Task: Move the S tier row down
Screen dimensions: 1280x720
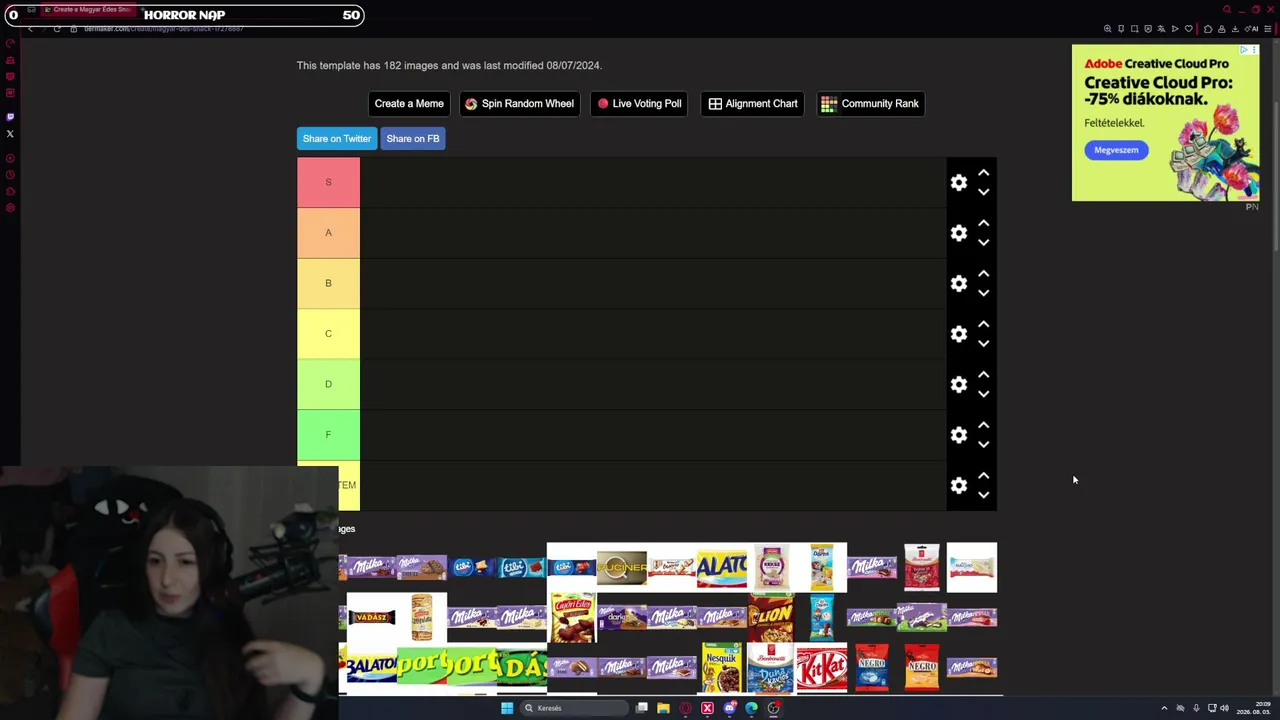Action: (984, 192)
